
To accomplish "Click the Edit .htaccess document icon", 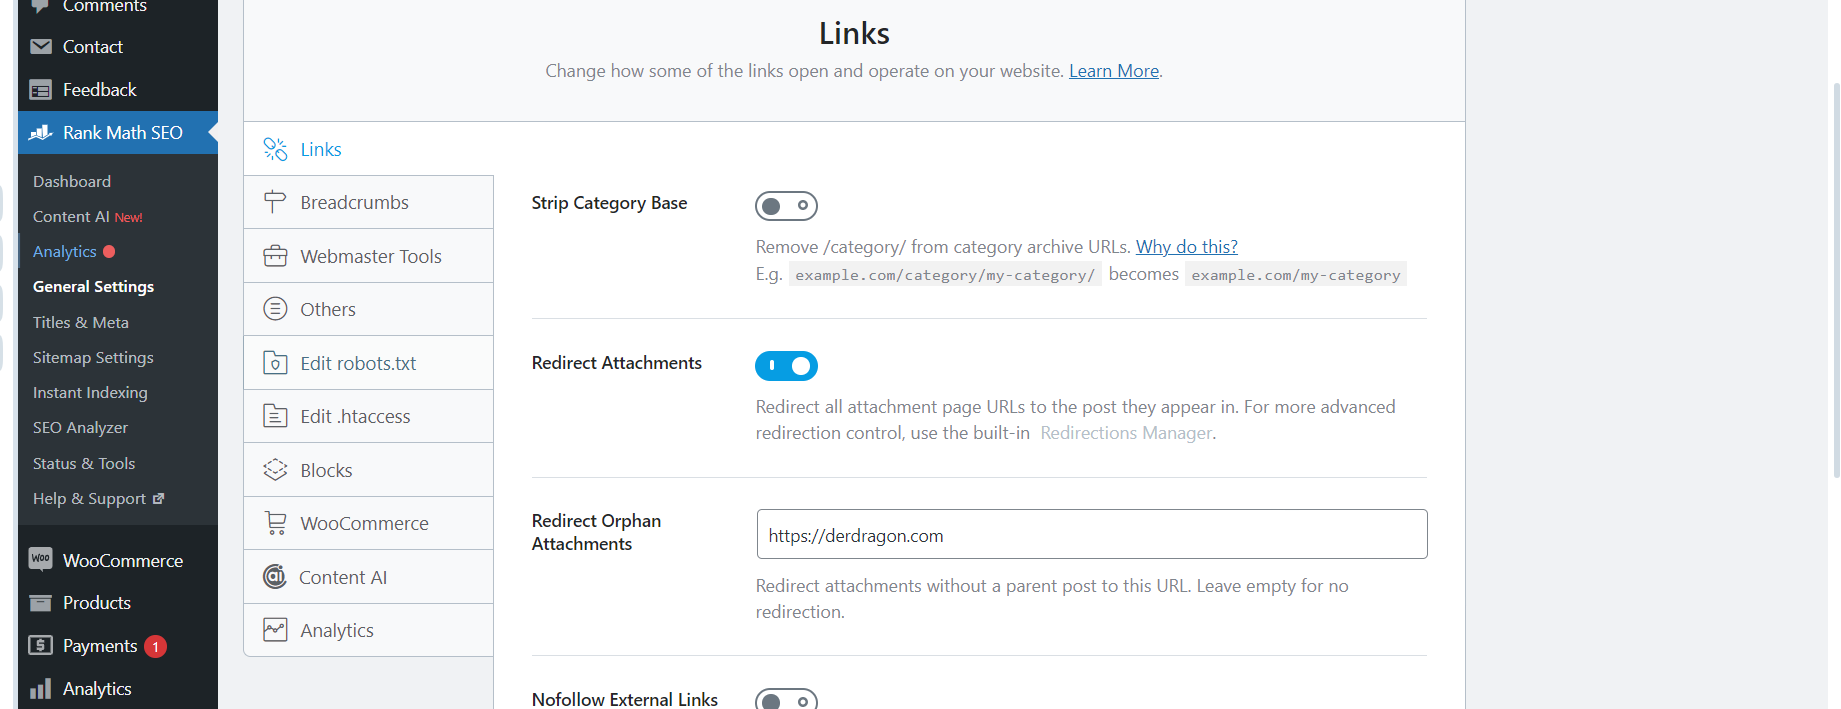I will 275,416.
